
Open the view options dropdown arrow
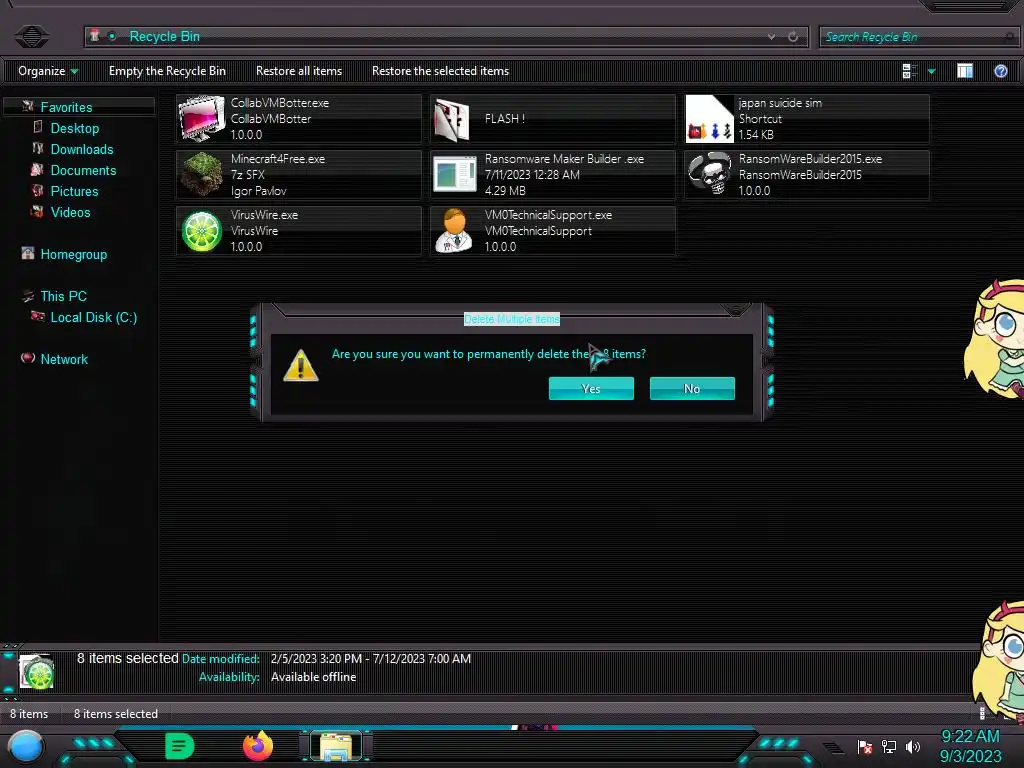[931, 71]
